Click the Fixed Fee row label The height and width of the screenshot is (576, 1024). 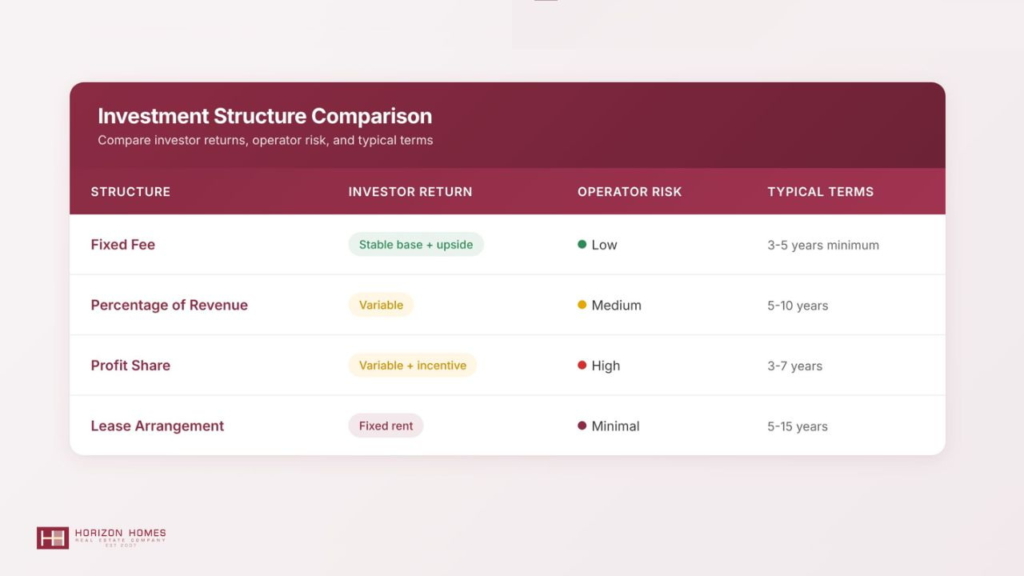[123, 245]
